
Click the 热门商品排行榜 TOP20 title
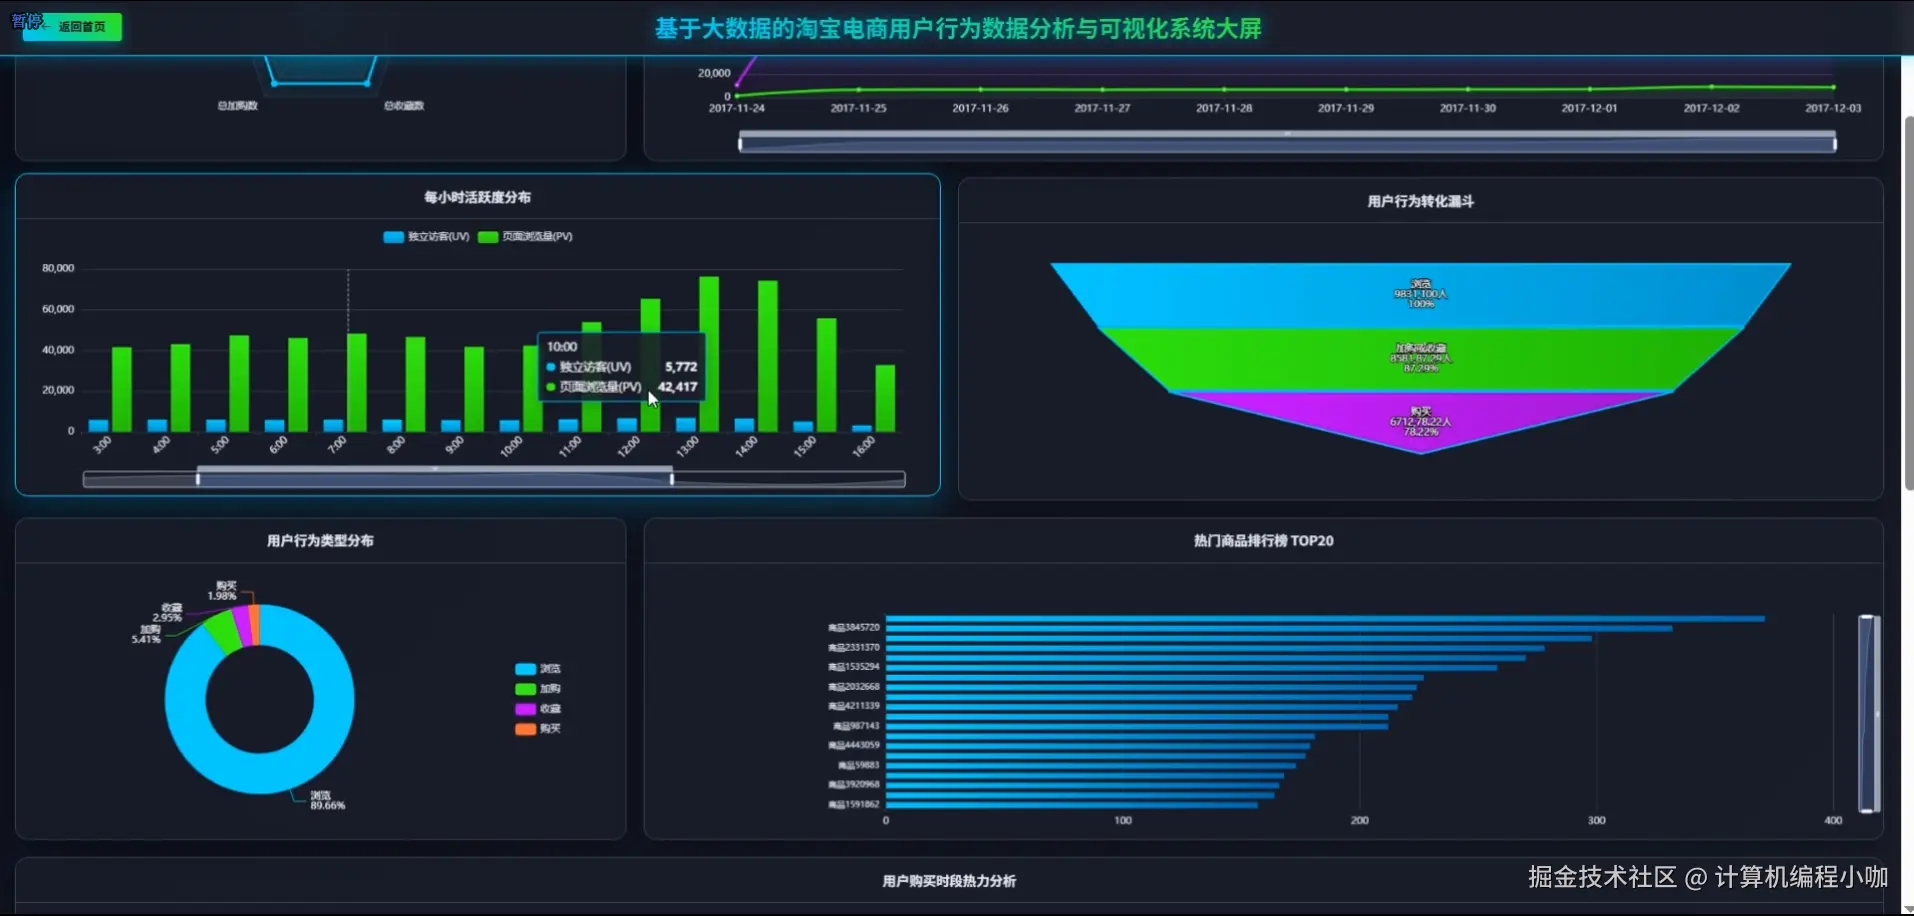click(x=1264, y=541)
